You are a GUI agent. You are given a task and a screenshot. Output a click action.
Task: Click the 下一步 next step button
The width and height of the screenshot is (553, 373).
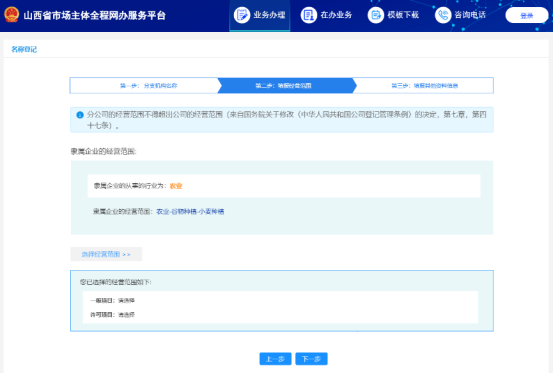tap(311, 359)
